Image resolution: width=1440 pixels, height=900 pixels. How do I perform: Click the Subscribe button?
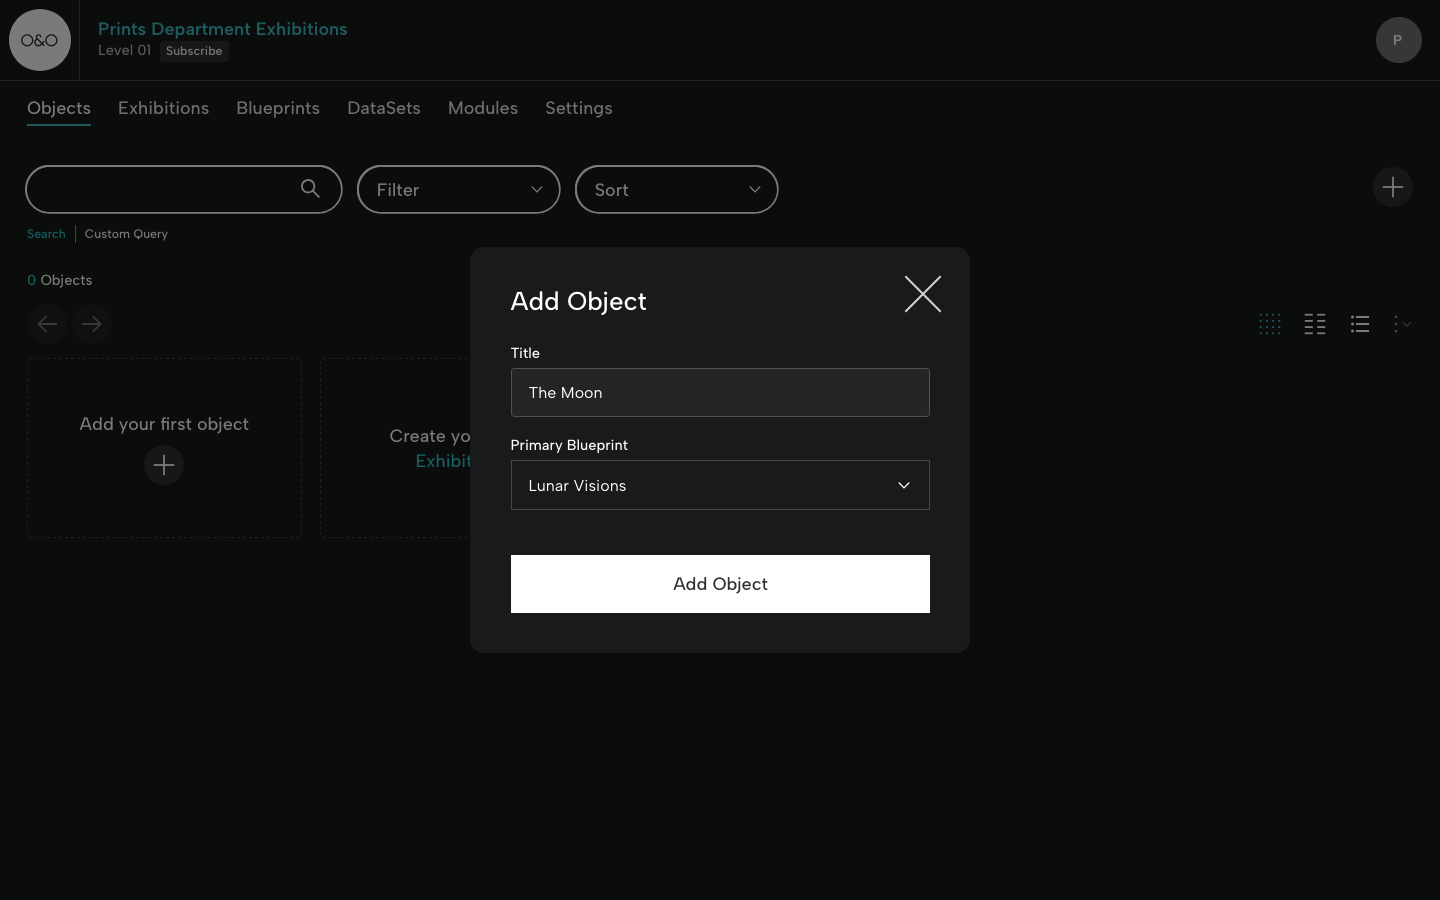pyautogui.click(x=194, y=51)
